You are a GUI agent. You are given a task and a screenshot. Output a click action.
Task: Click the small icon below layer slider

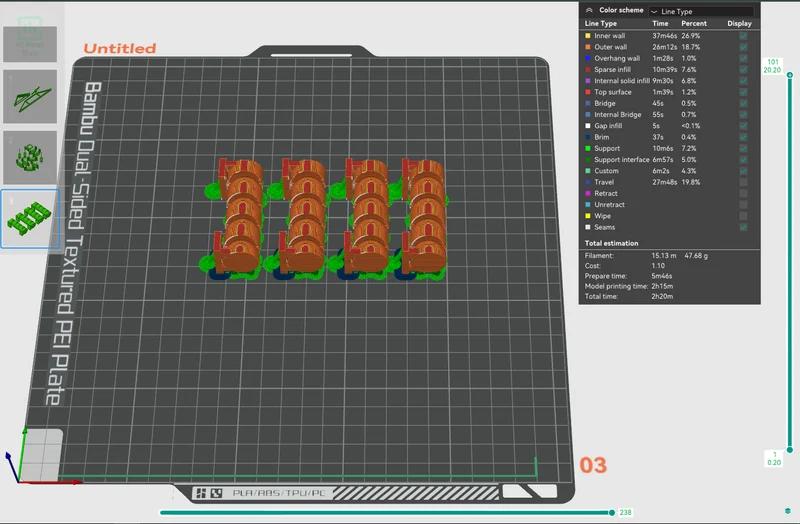[788, 511]
